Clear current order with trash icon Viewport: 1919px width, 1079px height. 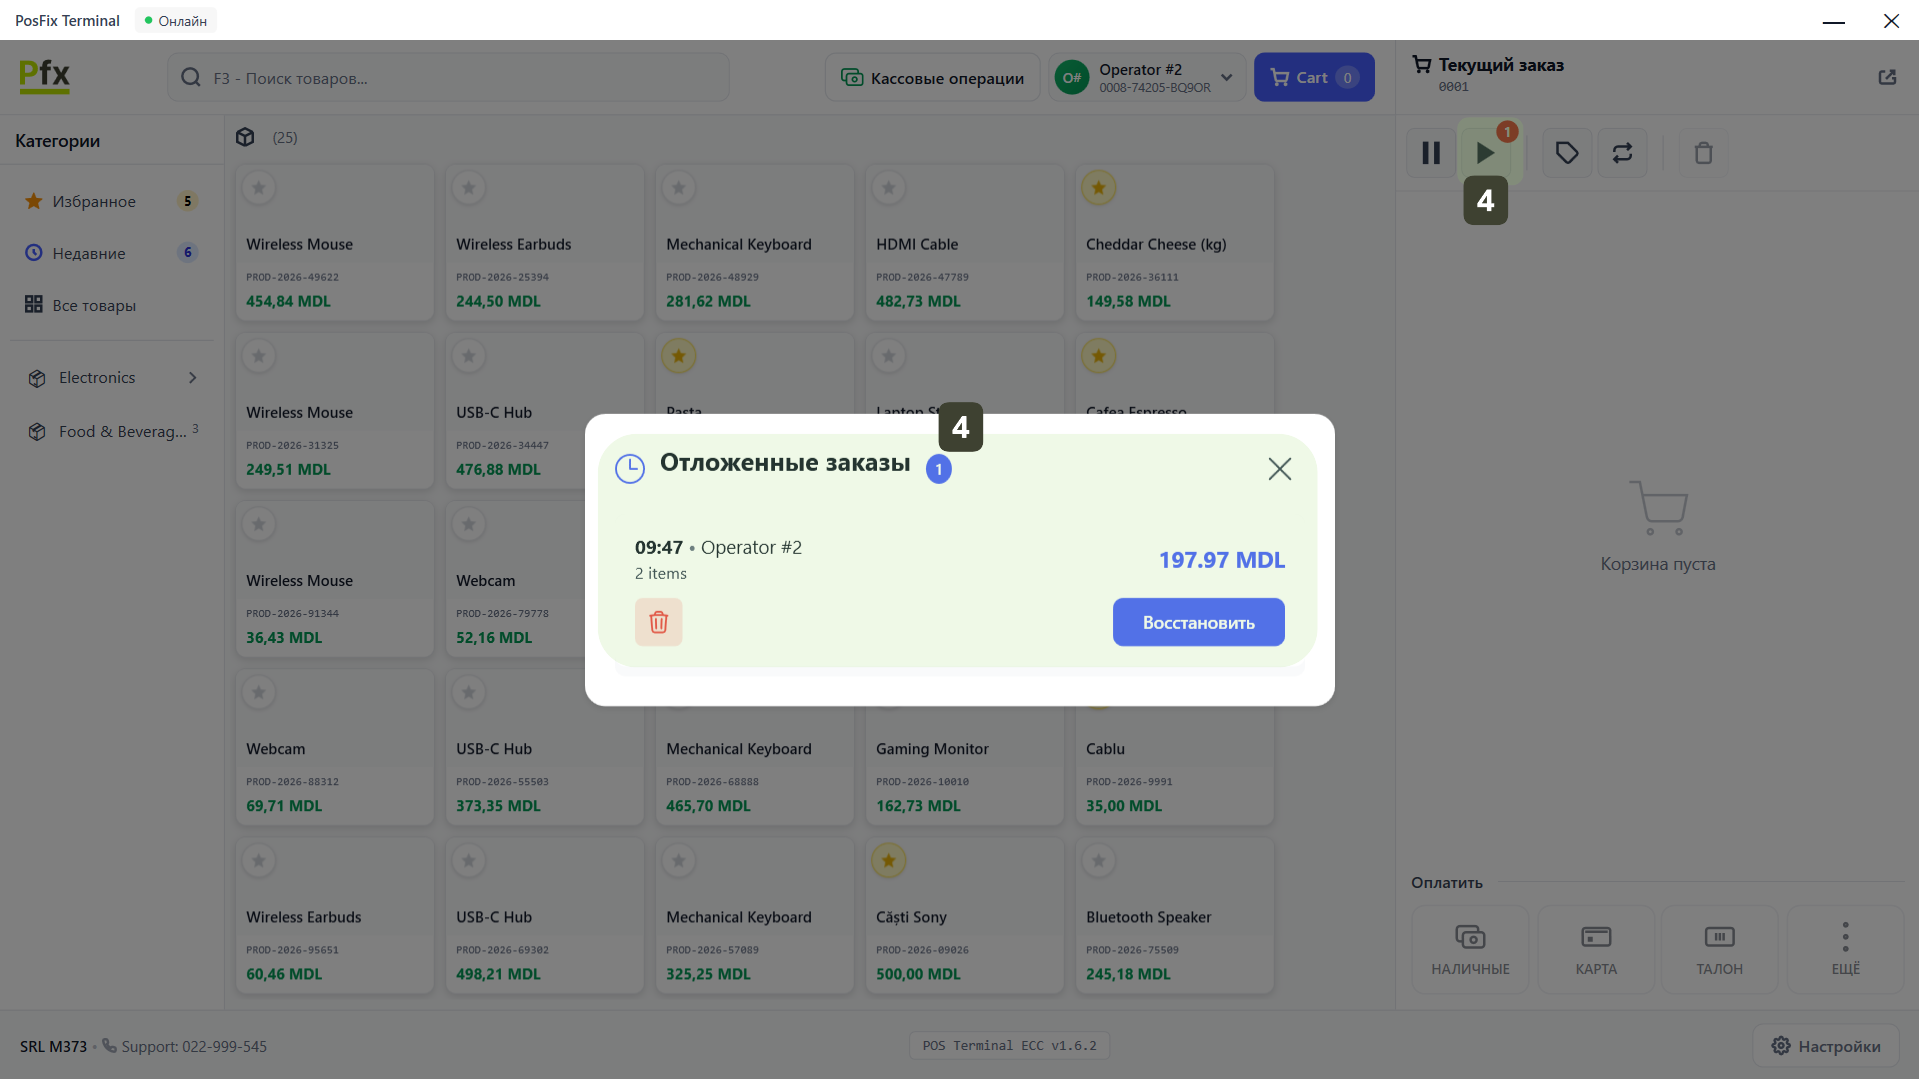tap(1703, 153)
